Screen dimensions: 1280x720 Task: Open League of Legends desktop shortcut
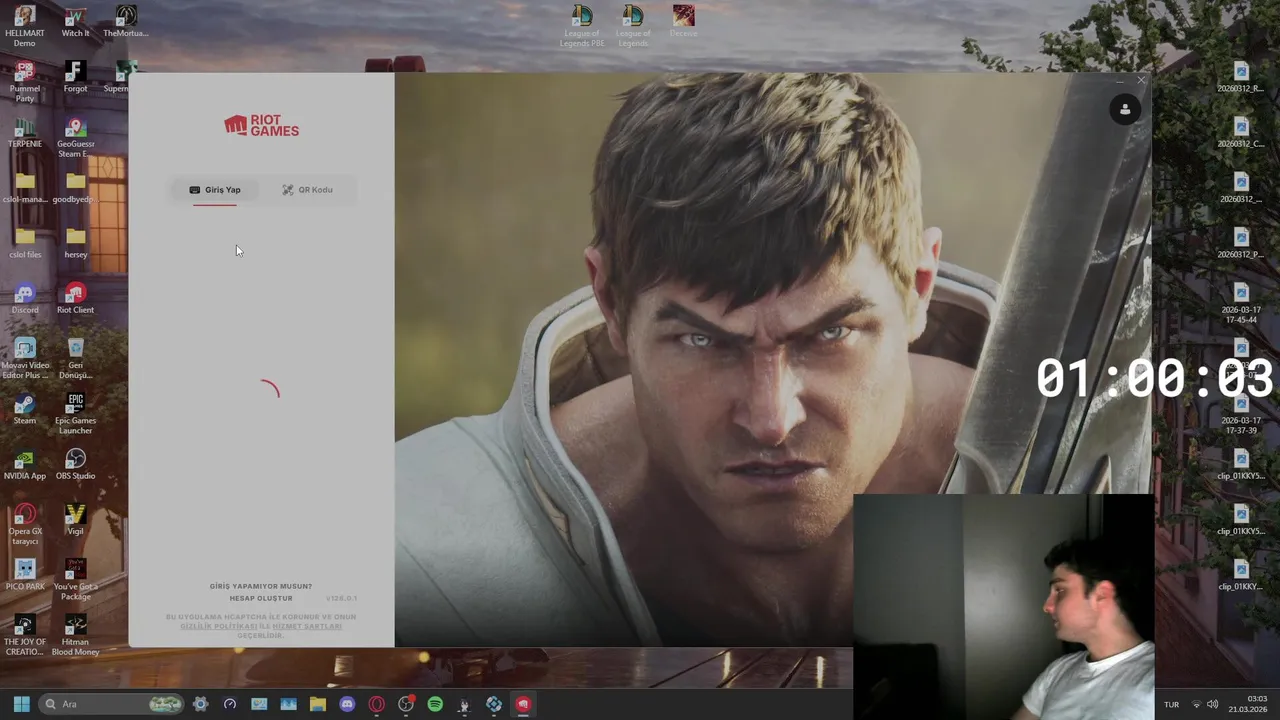pos(633,27)
